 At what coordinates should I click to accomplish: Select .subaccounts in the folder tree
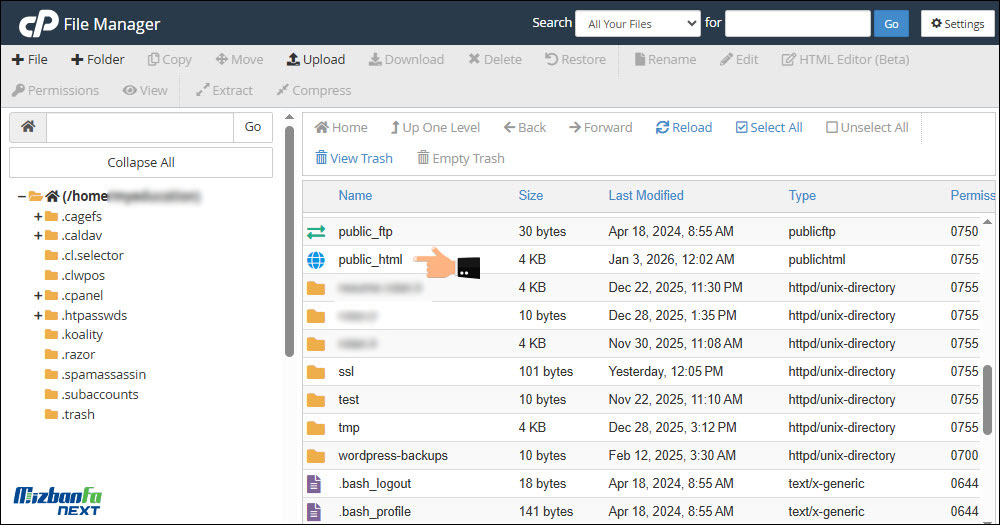pyautogui.click(x=99, y=394)
